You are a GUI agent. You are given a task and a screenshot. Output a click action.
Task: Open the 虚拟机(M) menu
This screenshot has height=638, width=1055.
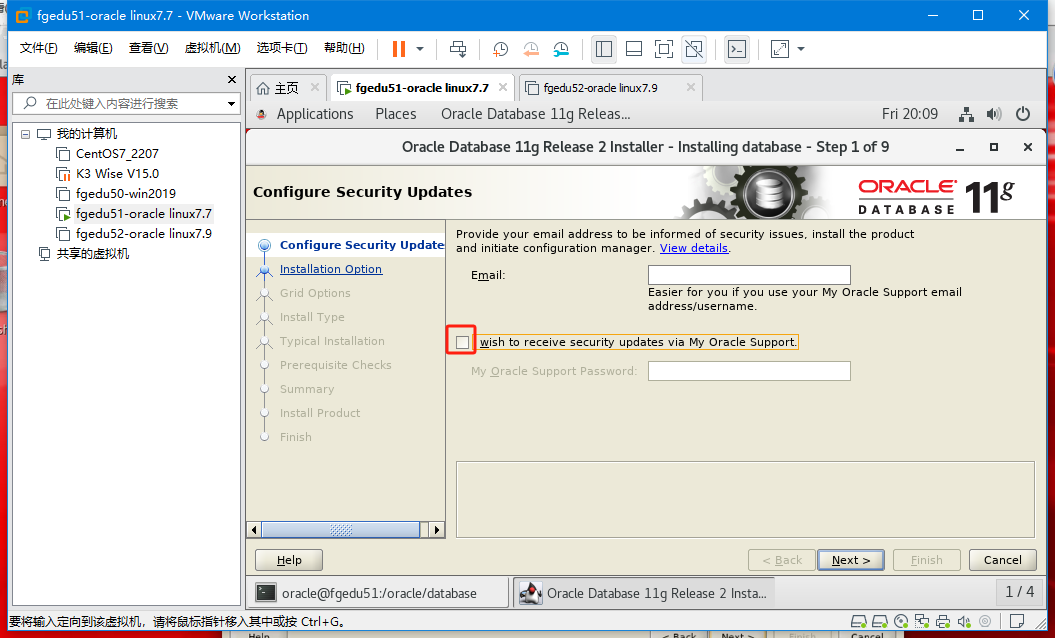tap(212, 48)
